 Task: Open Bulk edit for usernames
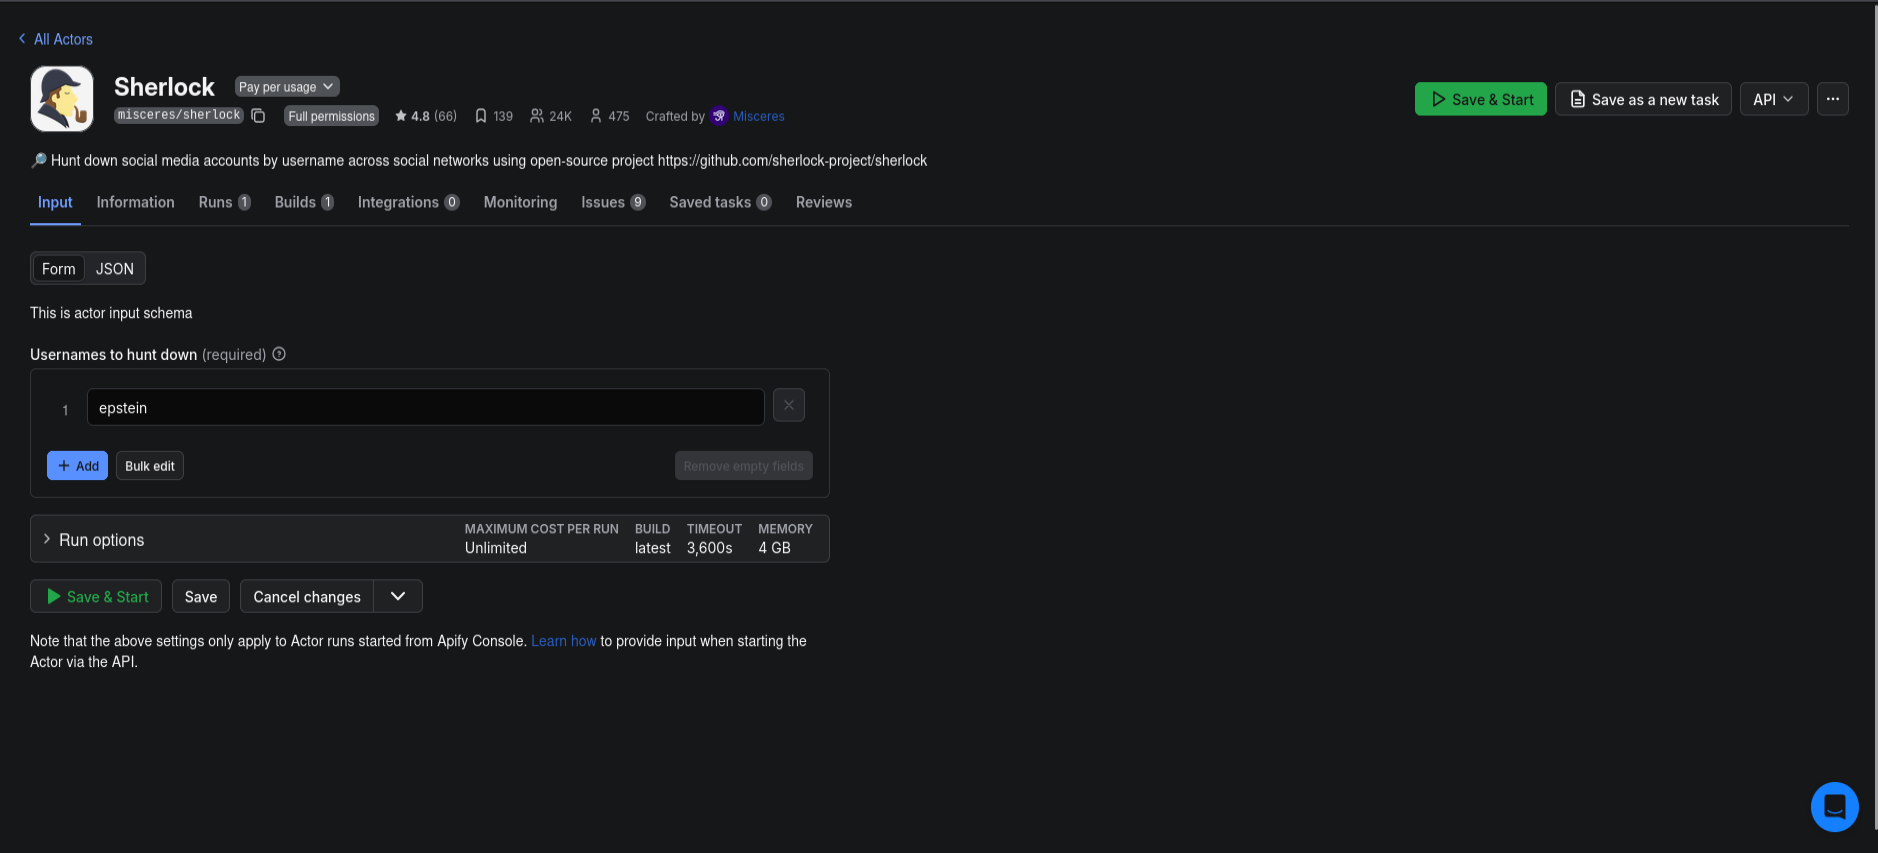pos(150,466)
